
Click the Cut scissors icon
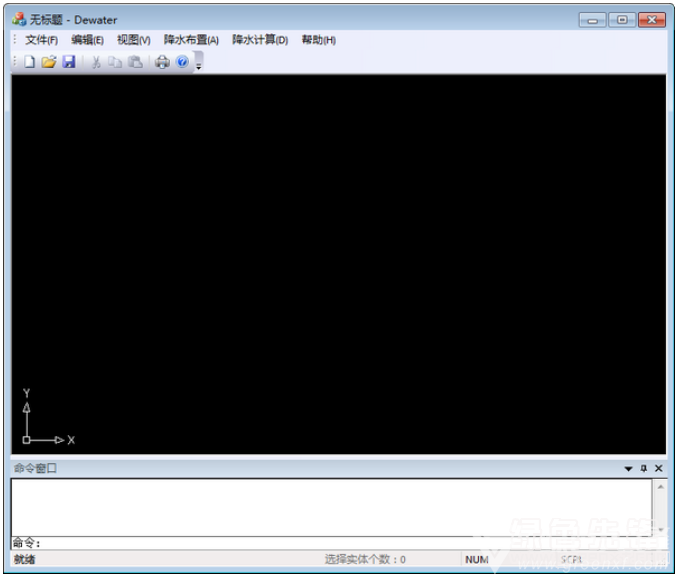pyautogui.click(x=96, y=62)
